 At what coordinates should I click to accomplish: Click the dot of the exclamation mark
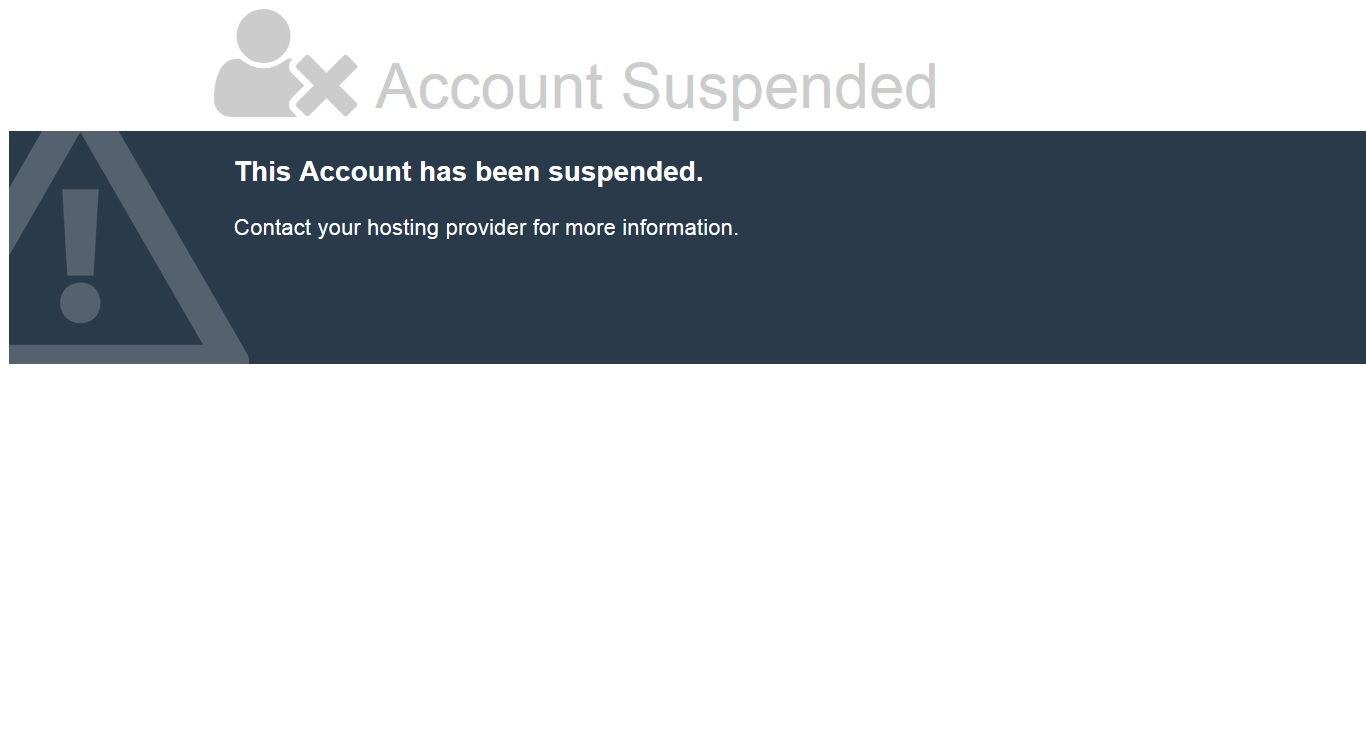coord(80,303)
